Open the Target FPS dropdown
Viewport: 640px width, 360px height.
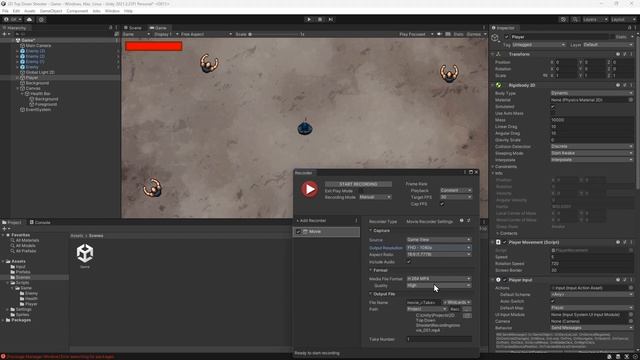click(456, 197)
